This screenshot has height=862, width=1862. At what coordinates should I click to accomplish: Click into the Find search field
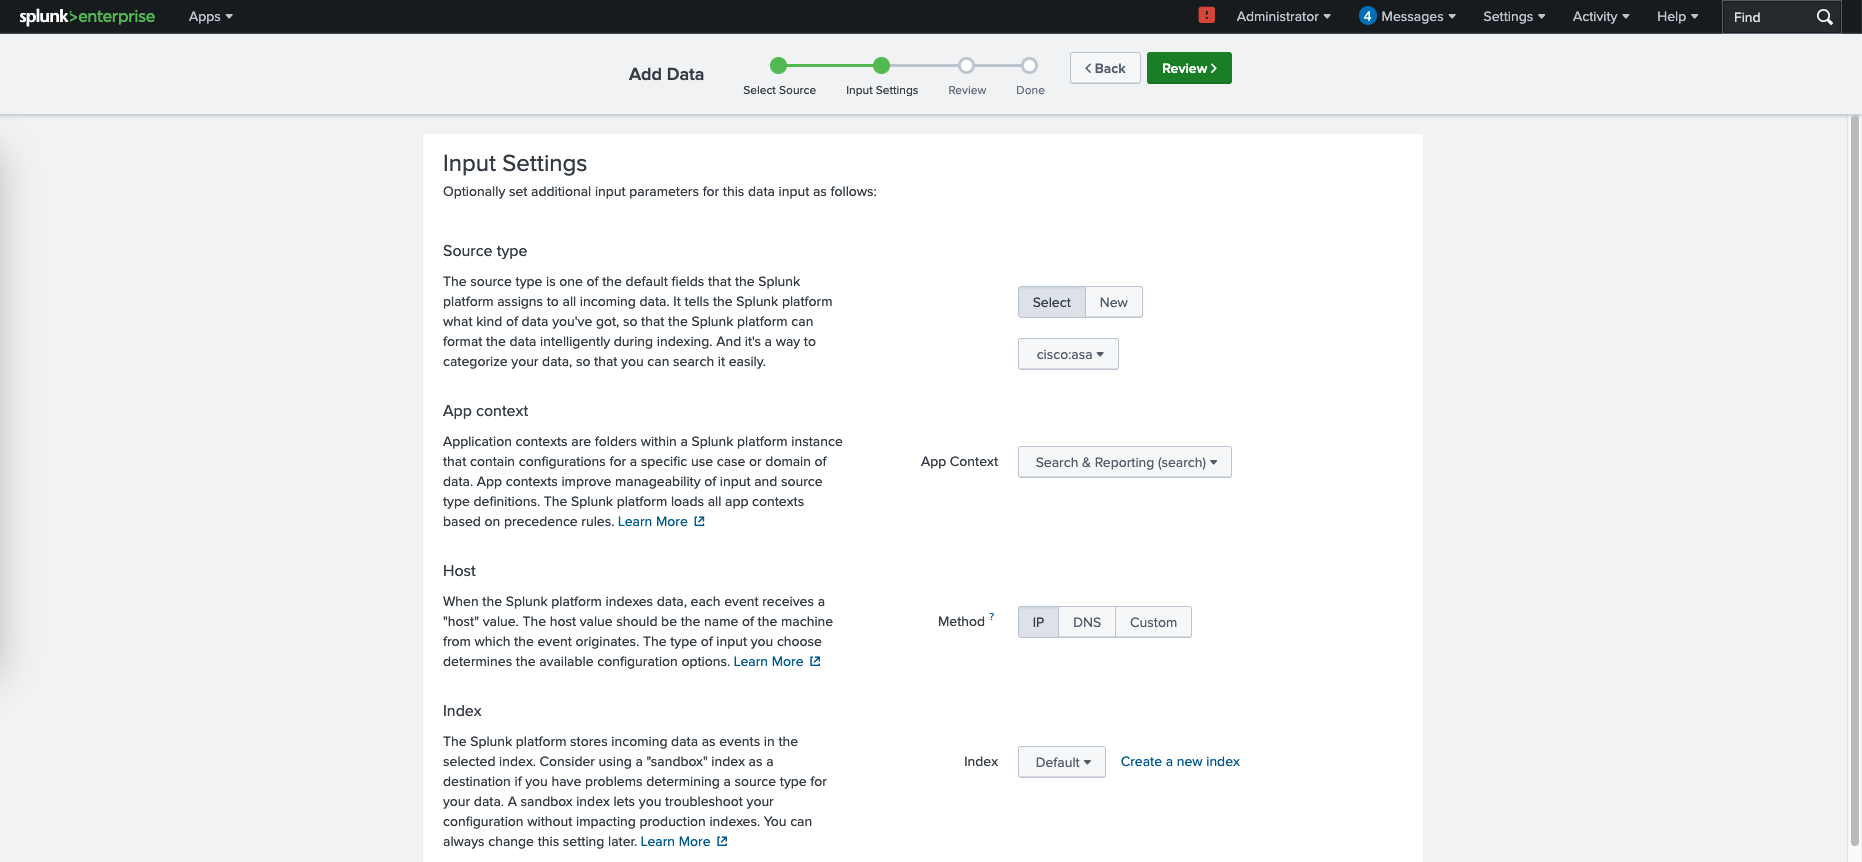(x=1768, y=17)
